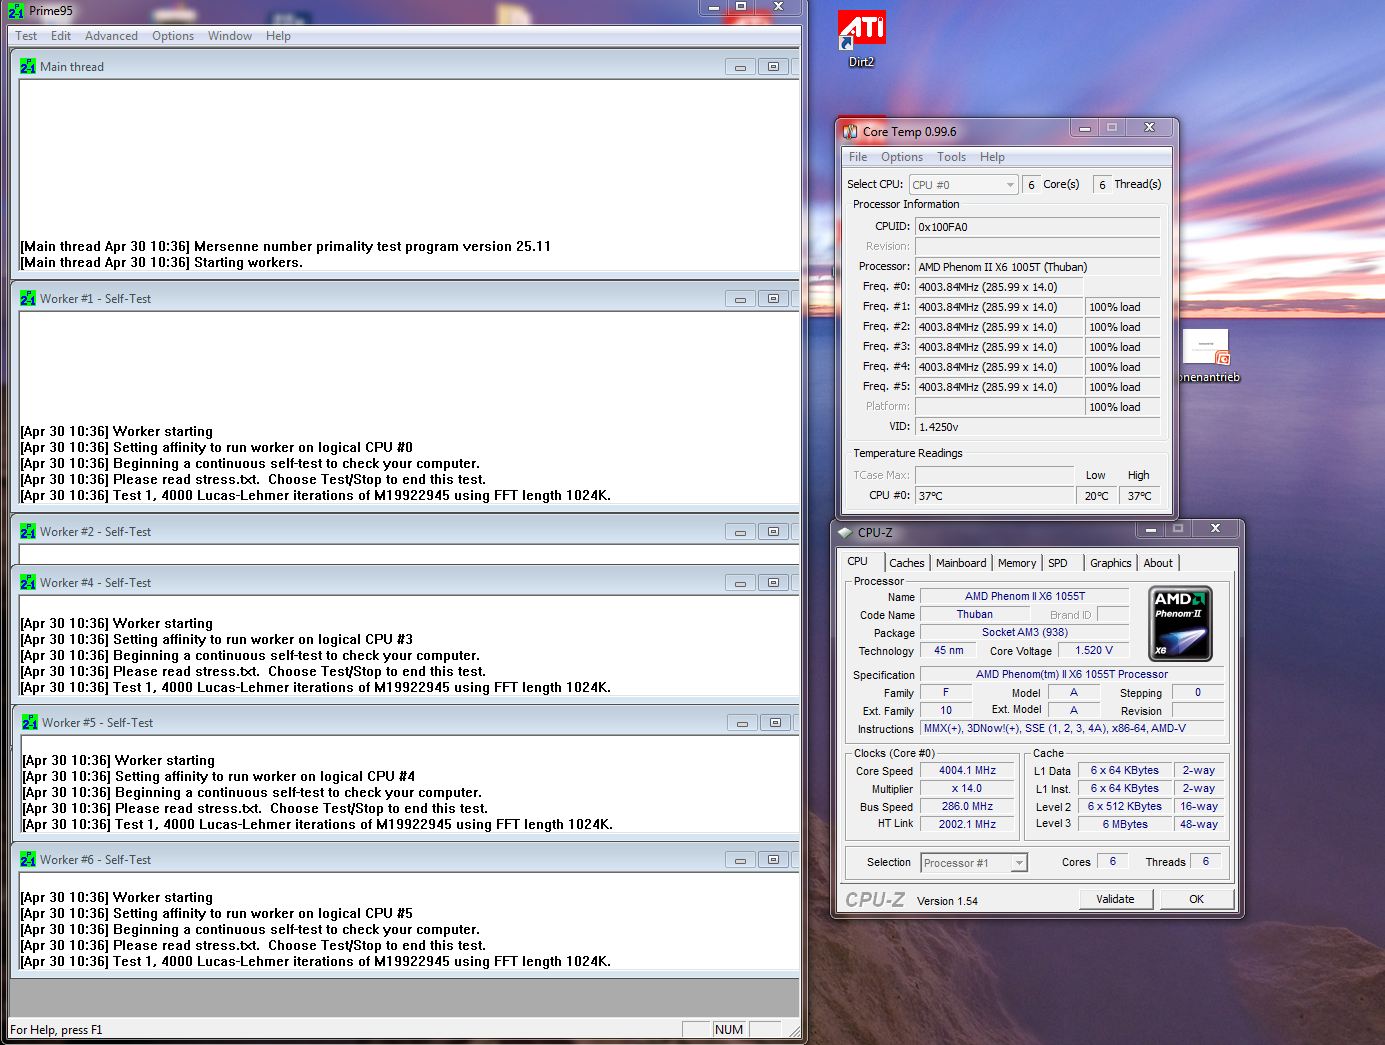
Task: Open the File menu in Core Temp
Action: 858,157
